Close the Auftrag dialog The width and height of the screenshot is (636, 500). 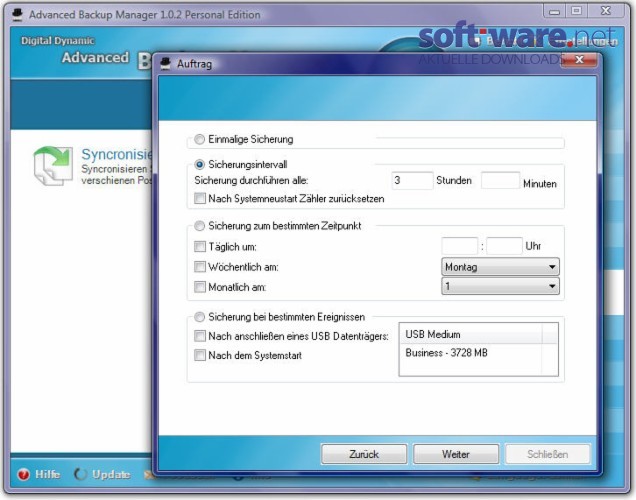pos(579,60)
